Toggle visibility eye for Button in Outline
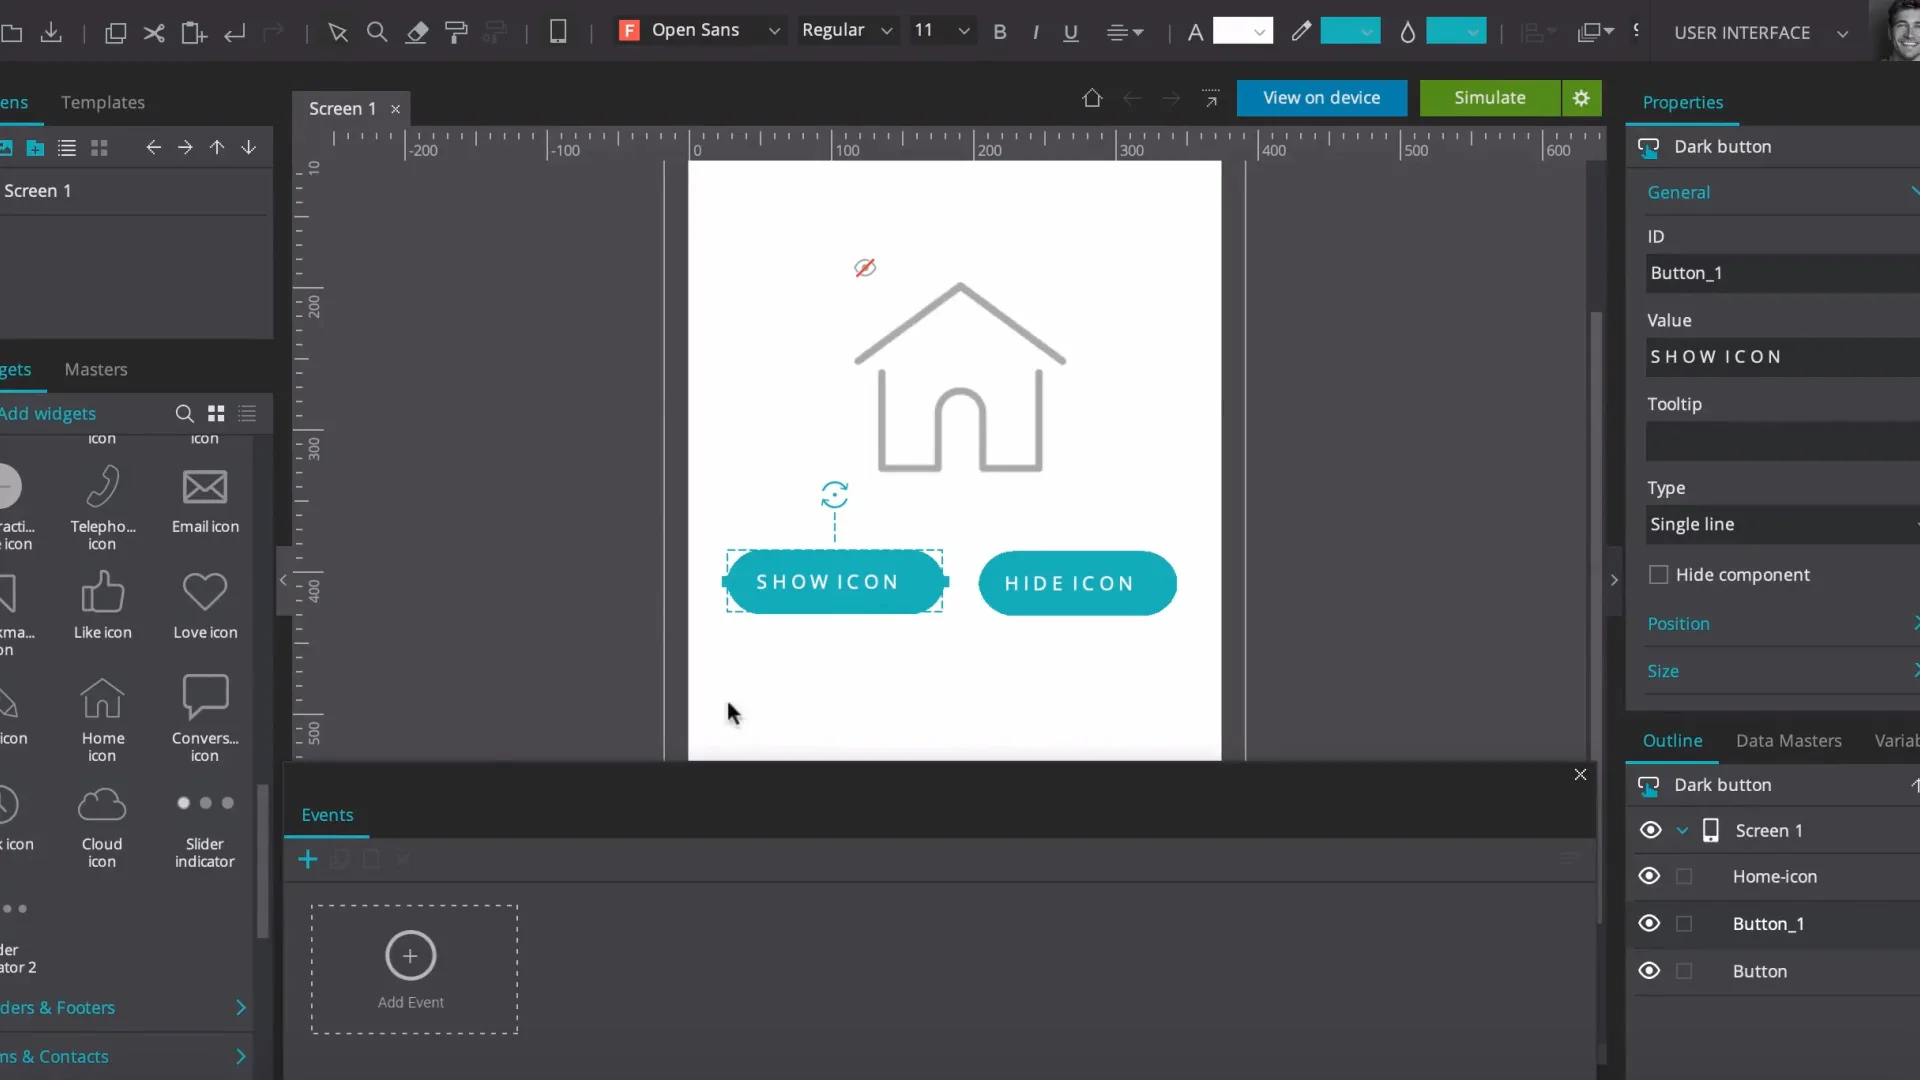This screenshot has width=1920, height=1080. (x=1650, y=971)
